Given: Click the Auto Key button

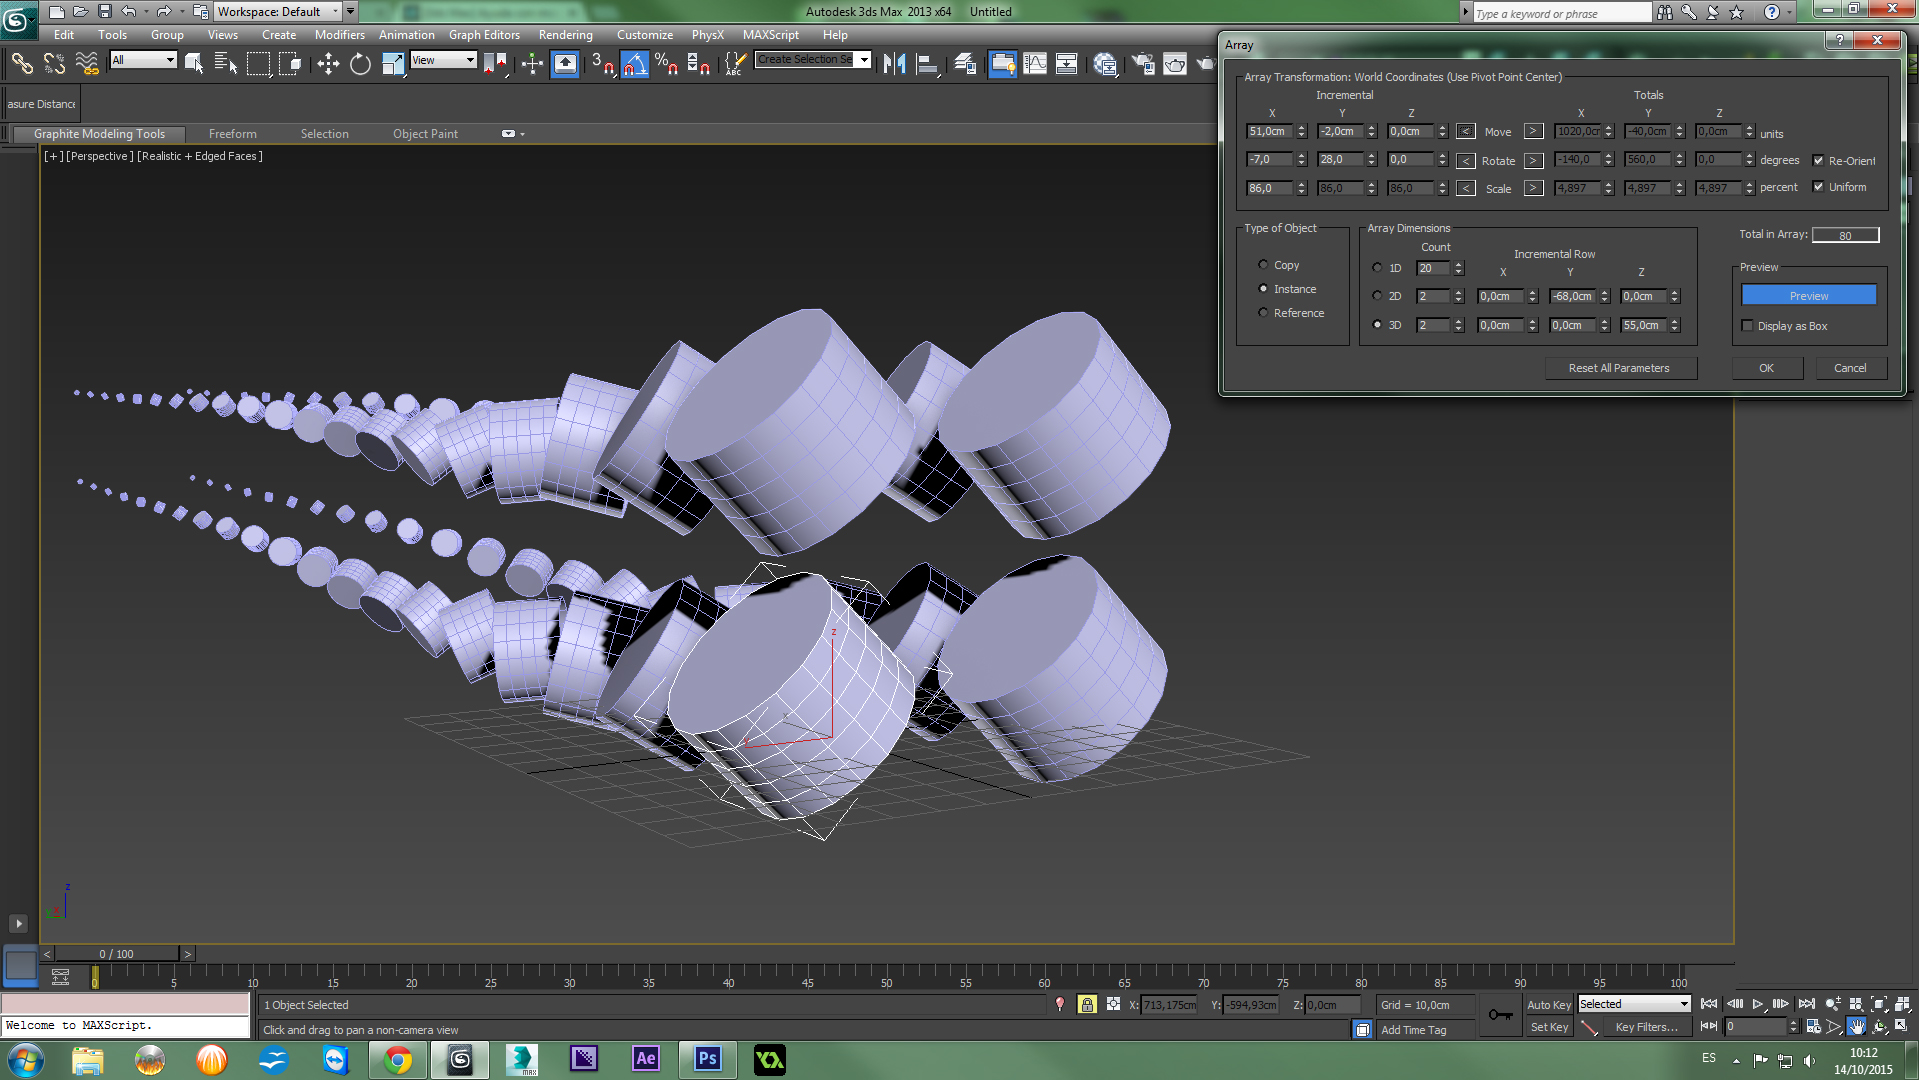Looking at the screenshot, I should point(1548,1005).
